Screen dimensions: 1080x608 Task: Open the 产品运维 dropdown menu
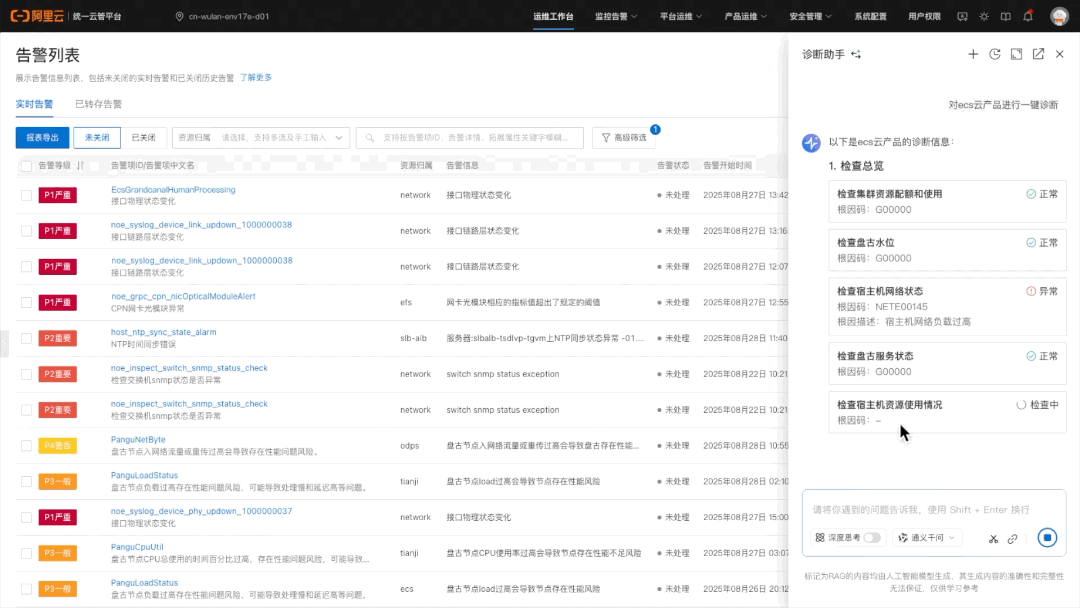(x=745, y=17)
